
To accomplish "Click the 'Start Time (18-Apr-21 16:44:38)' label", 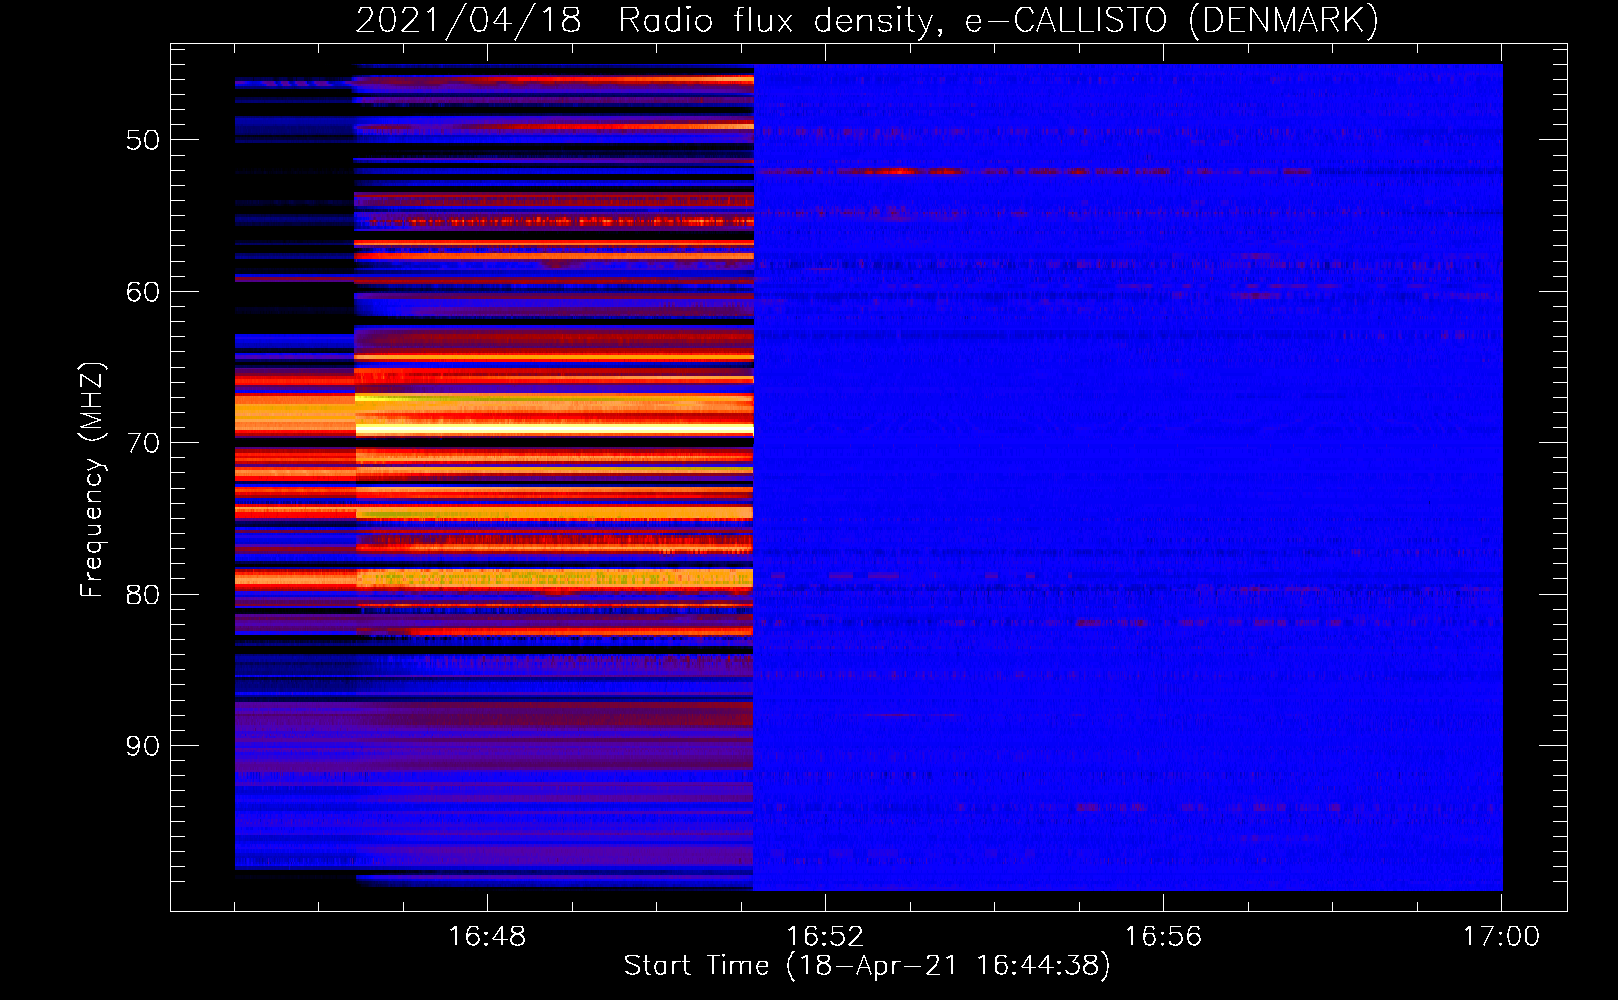I will click(867, 966).
